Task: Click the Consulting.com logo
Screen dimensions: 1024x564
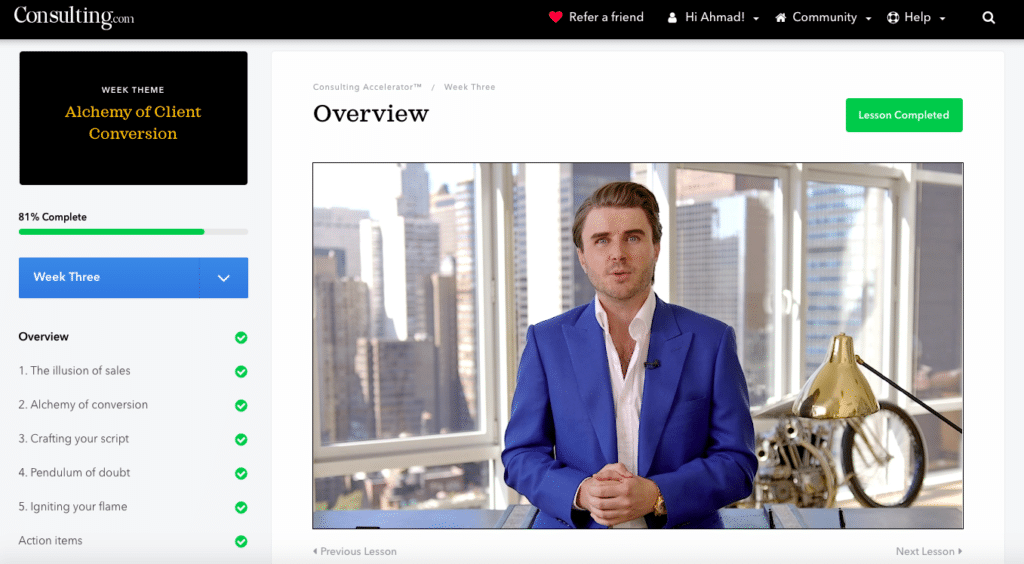Action: pos(74,16)
